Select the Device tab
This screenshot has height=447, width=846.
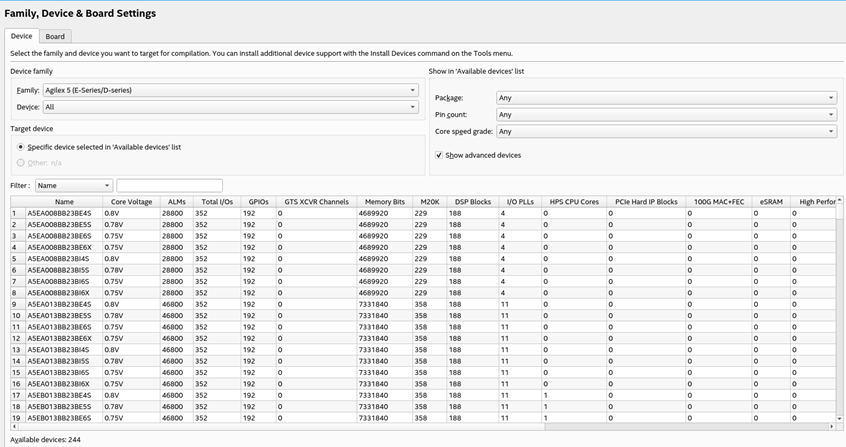(x=21, y=36)
